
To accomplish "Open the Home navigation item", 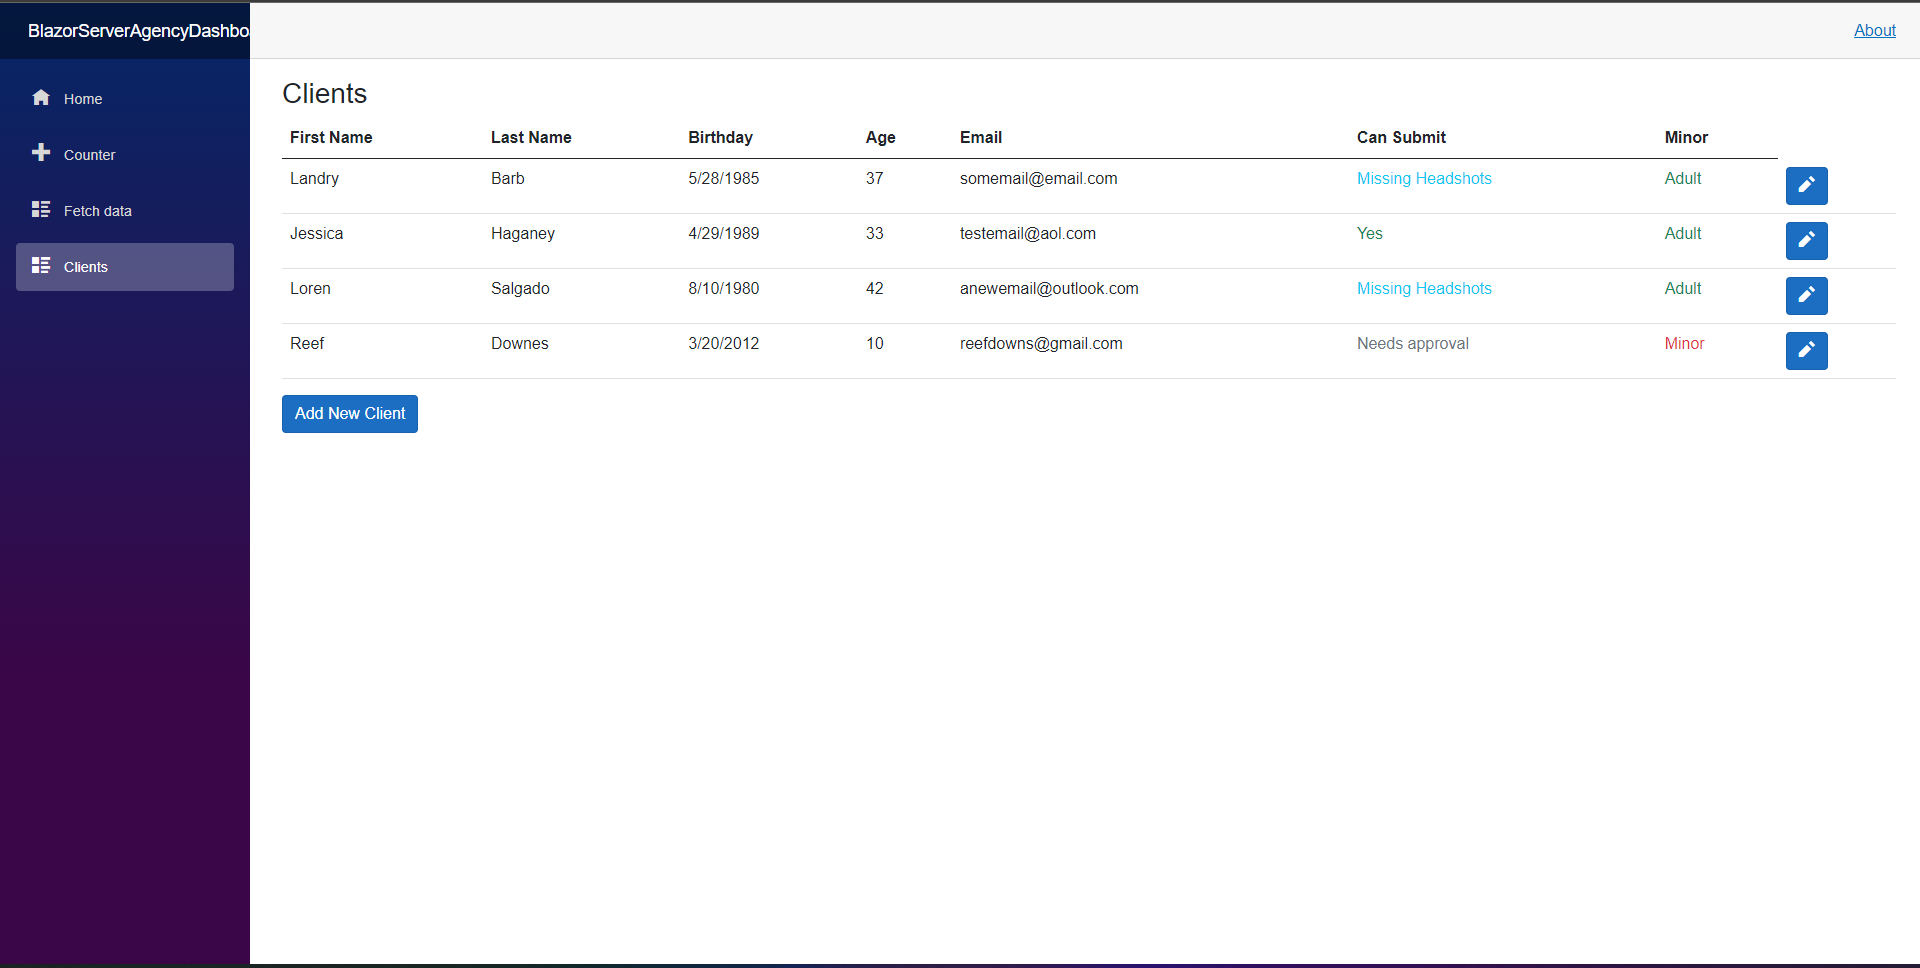I will (x=83, y=98).
